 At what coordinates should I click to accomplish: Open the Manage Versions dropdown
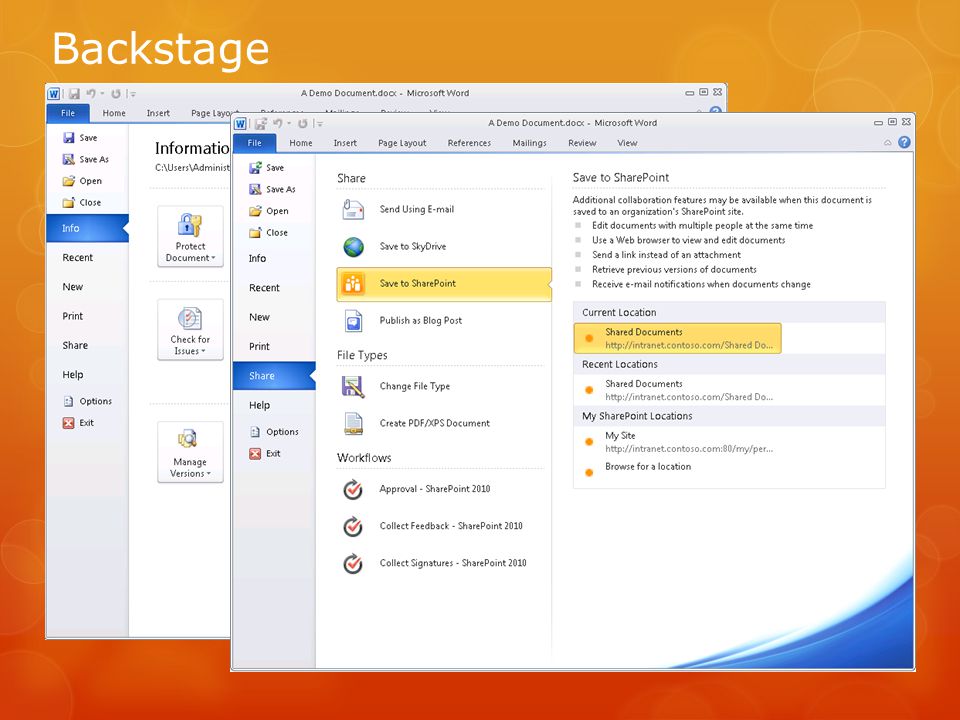coord(190,452)
